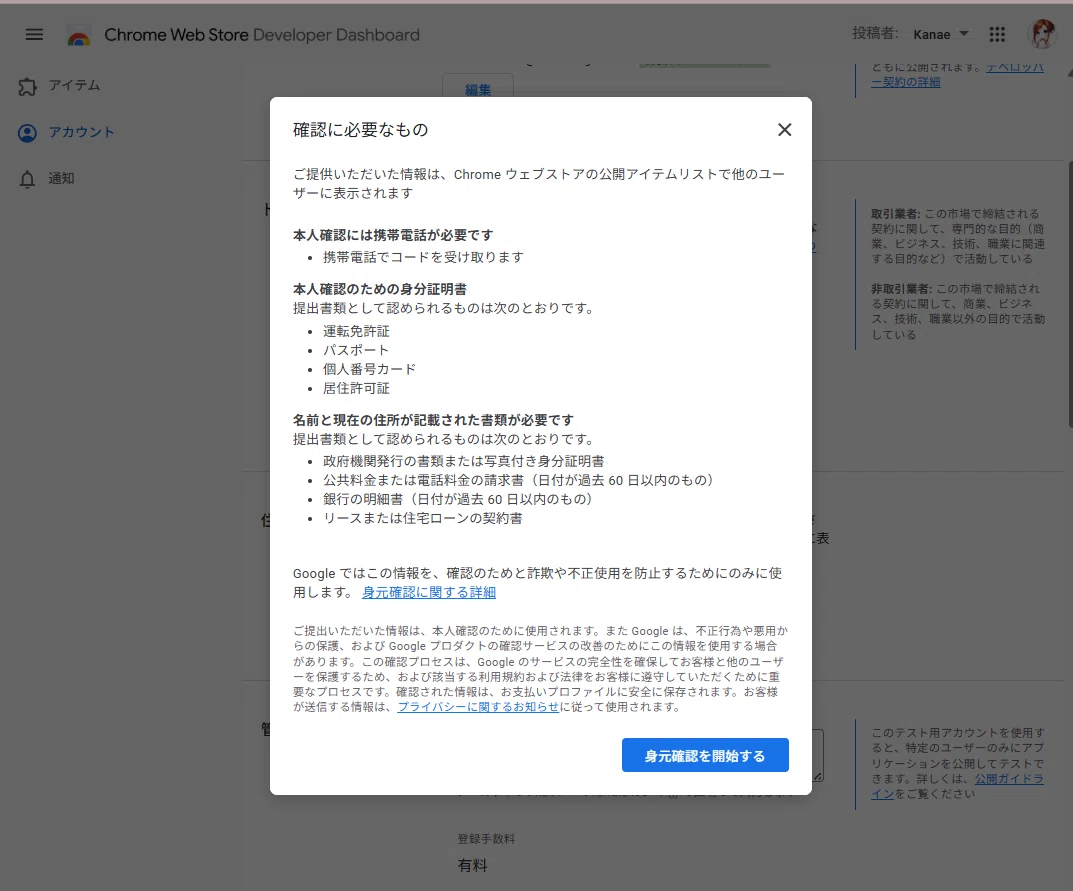Open the Google apps grid icon
Image resolution: width=1073 pixels, height=891 pixels.
coord(997,34)
